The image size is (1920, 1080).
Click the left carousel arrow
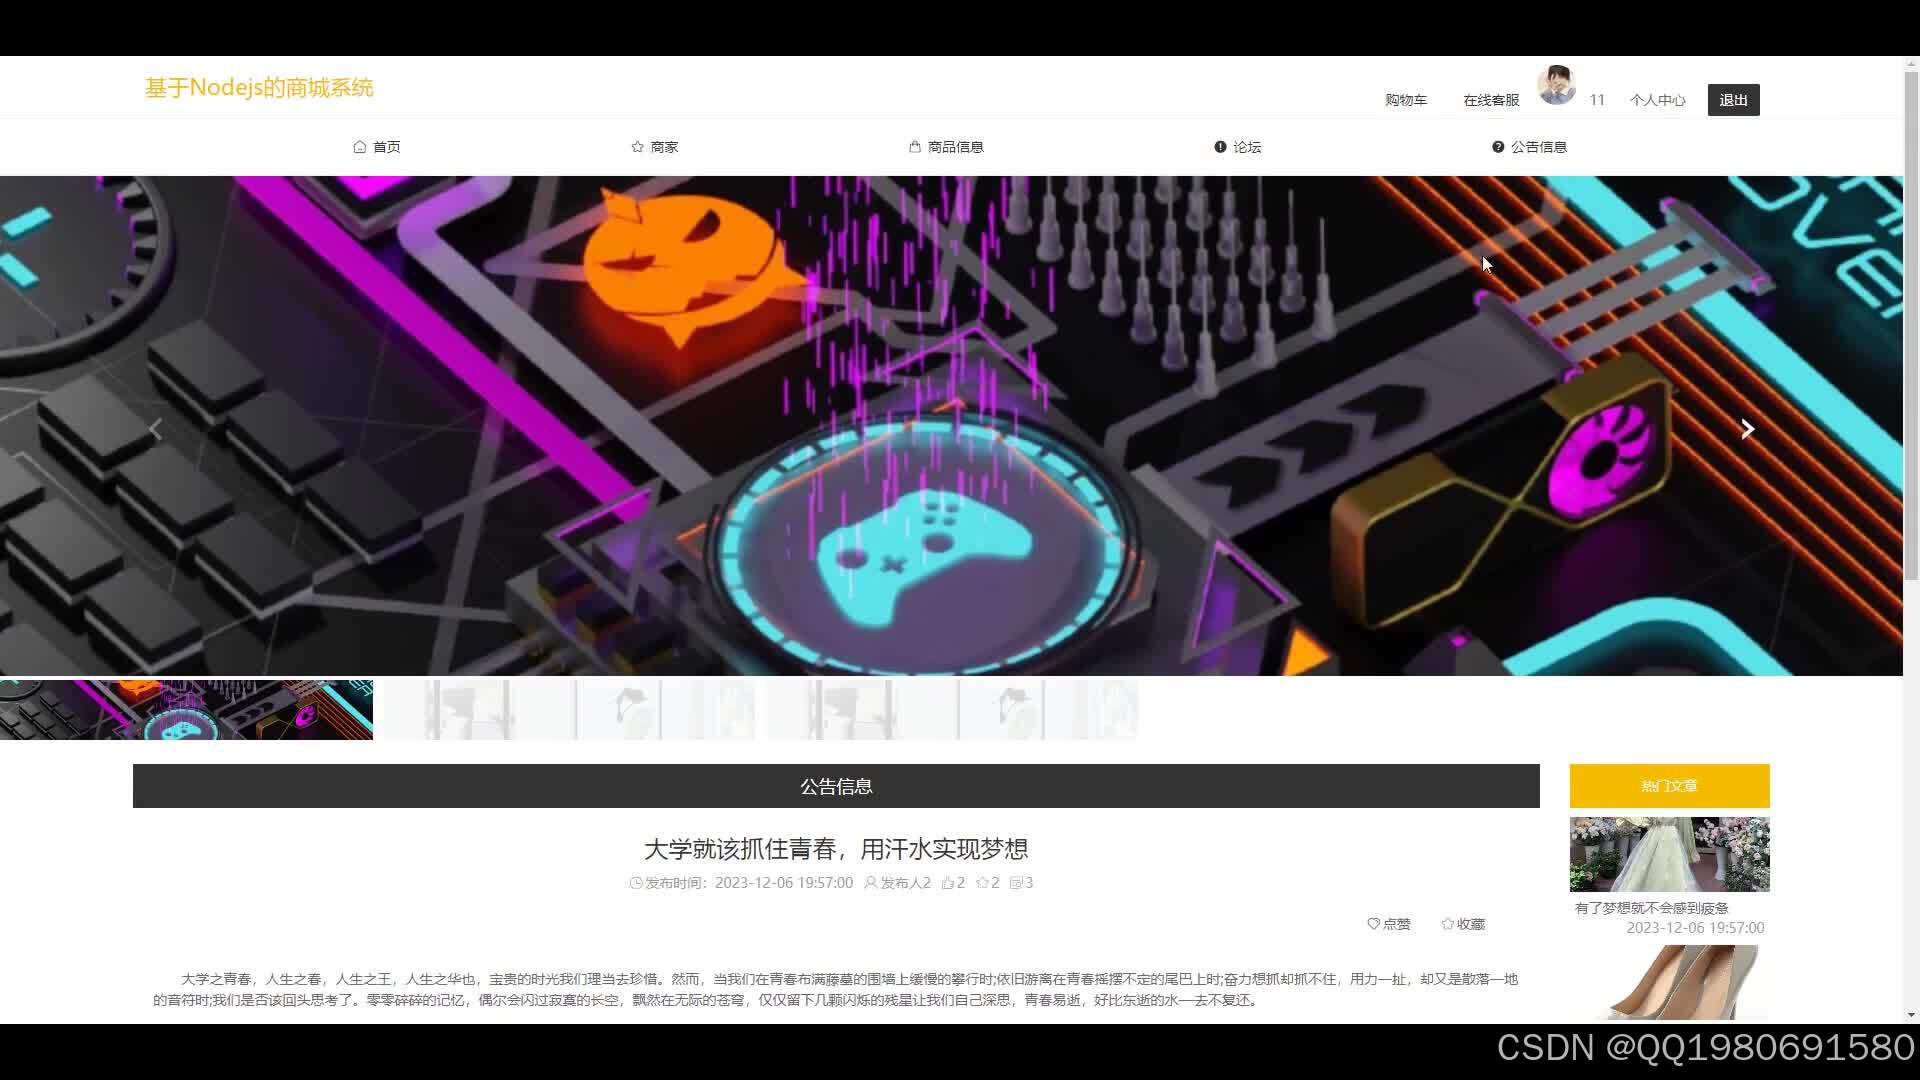pos(156,429)
